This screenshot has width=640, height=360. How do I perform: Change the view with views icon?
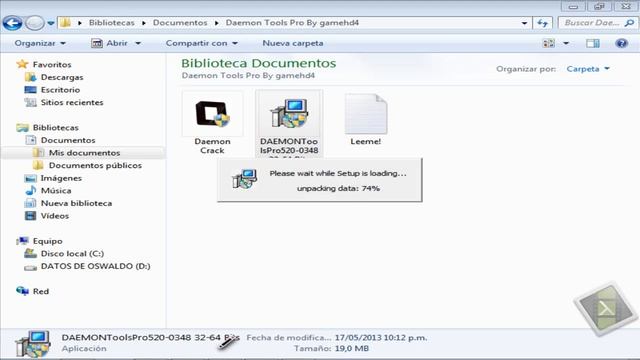click(x=549, y=43)
